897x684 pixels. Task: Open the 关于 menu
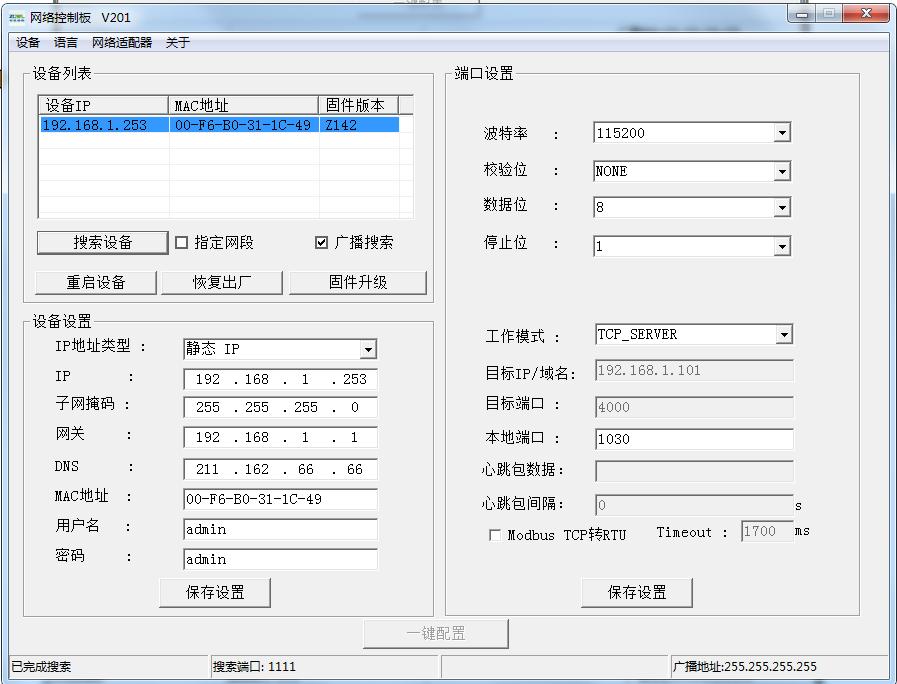coord(180,42)
